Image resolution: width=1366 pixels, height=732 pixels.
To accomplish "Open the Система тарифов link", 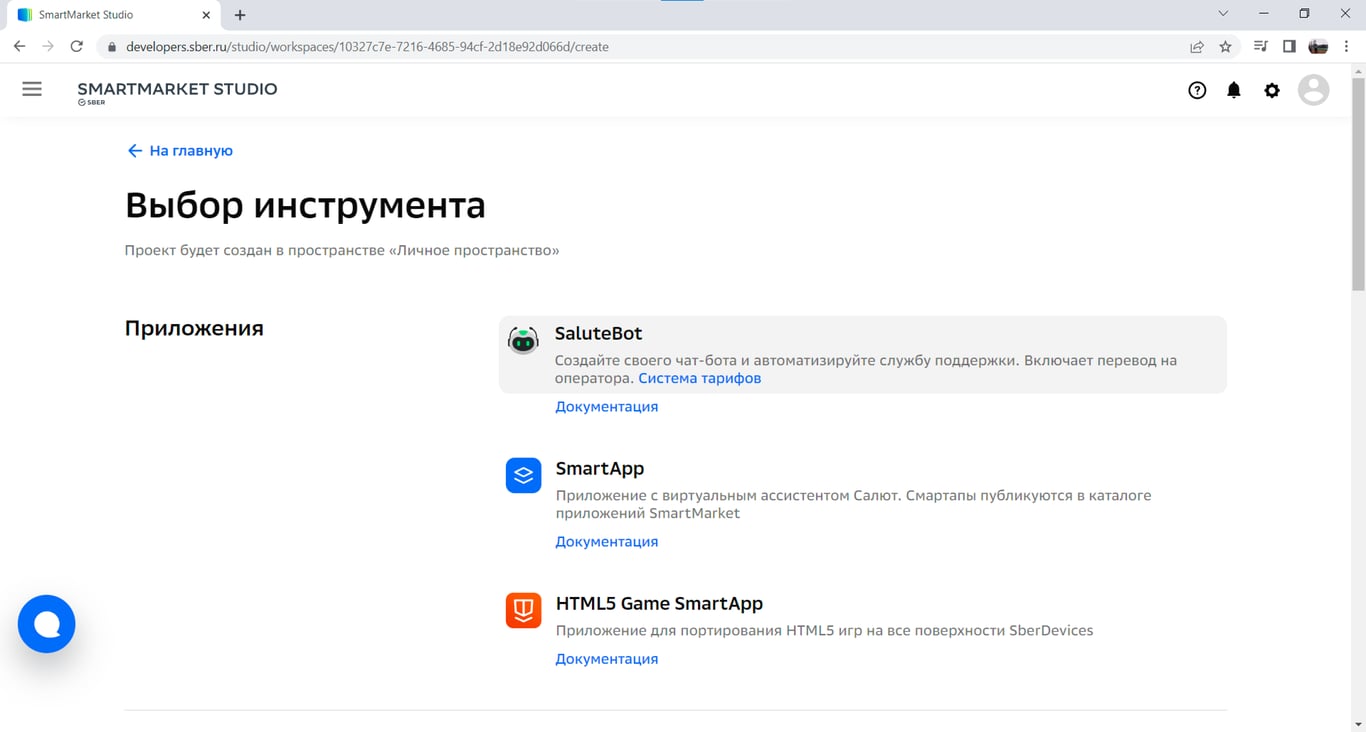I will click(700, 378).
